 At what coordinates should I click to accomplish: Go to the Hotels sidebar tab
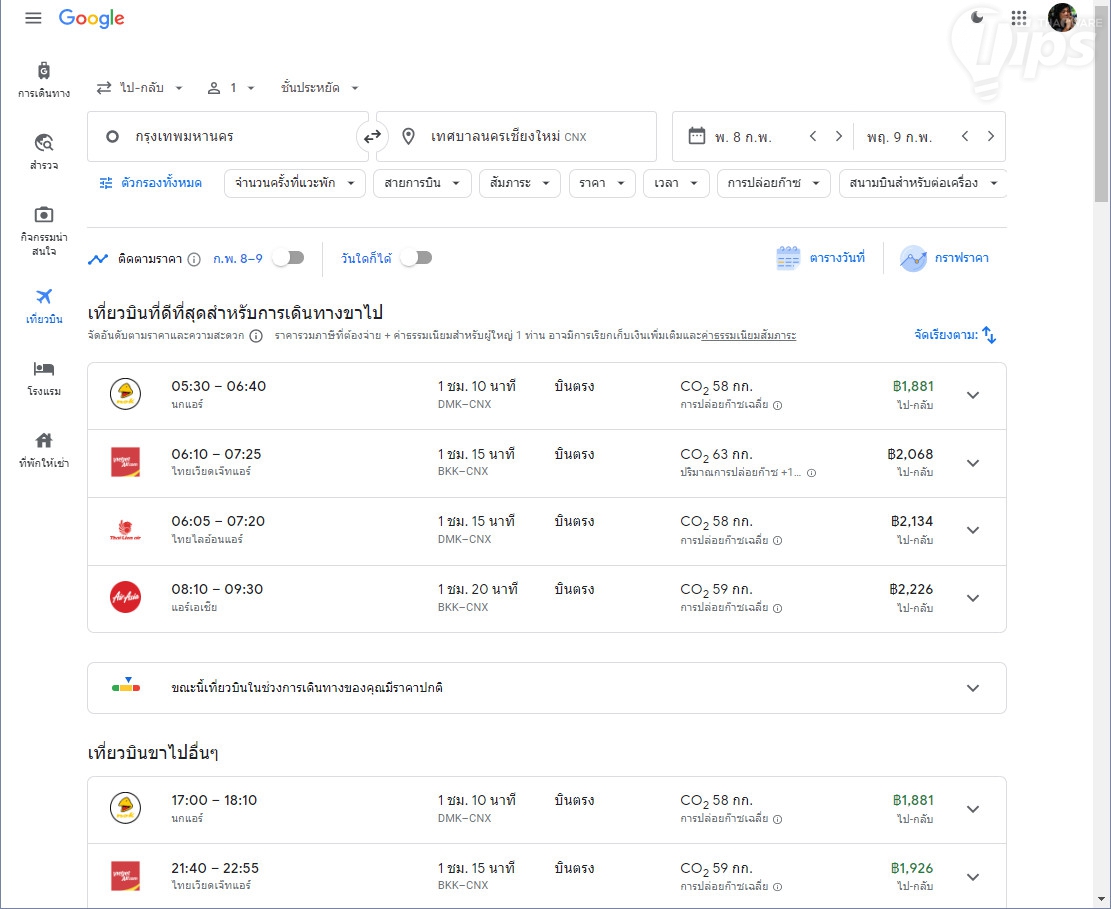(44, 377)
